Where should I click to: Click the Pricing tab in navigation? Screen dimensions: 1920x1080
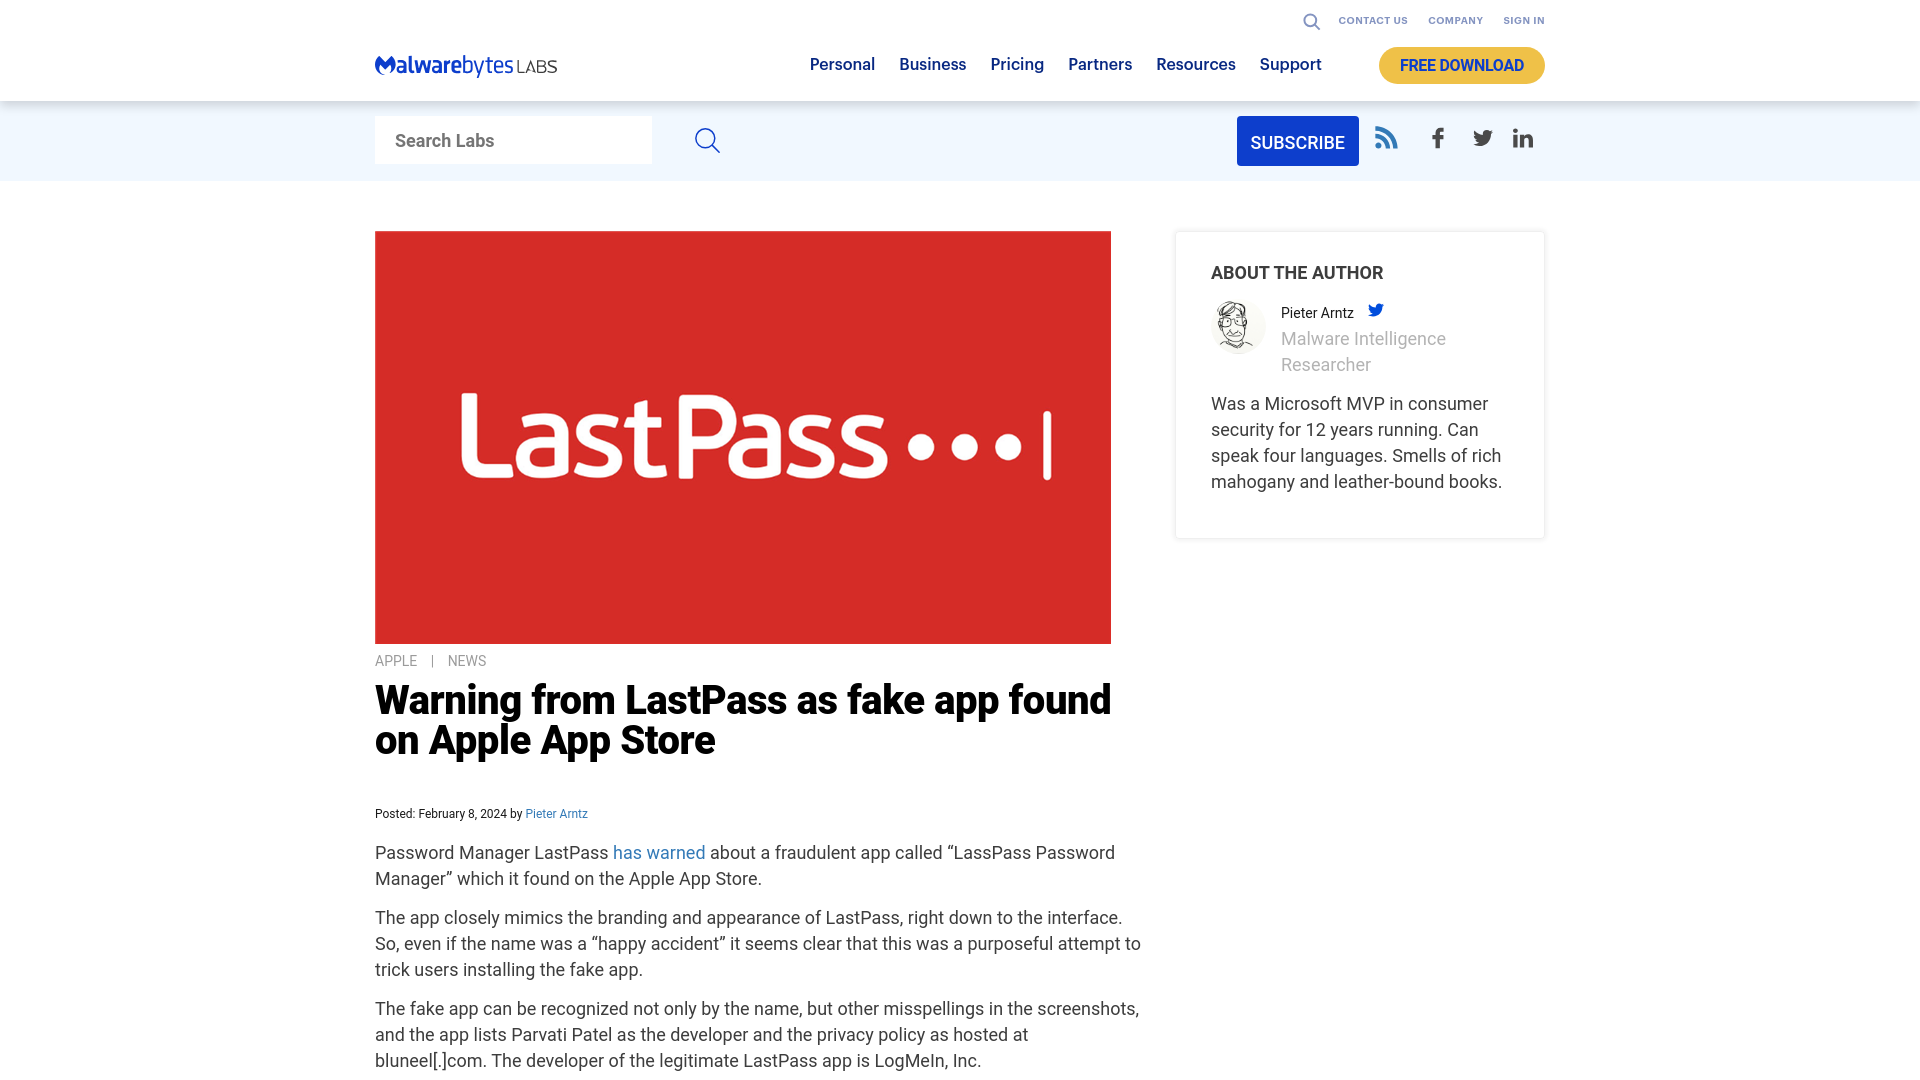pyautogui.click(x=1017, y=63)
